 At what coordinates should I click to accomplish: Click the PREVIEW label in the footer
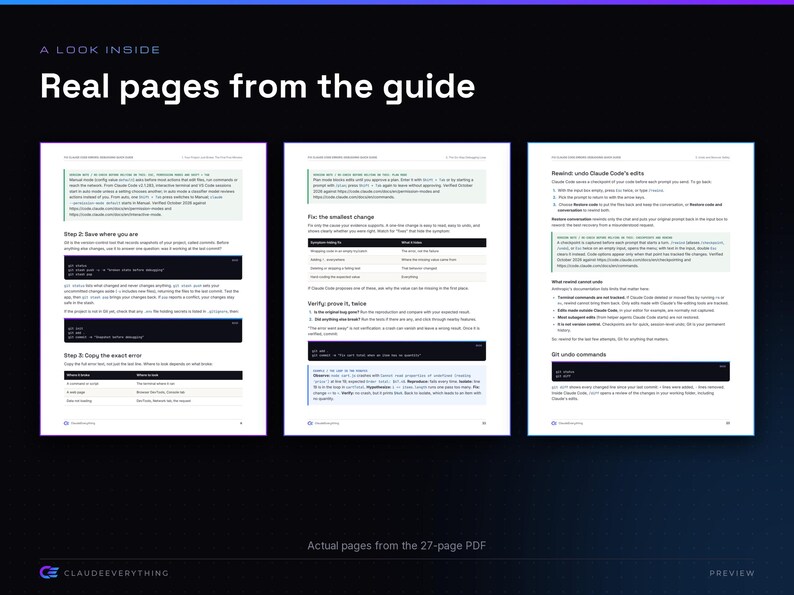732,573
